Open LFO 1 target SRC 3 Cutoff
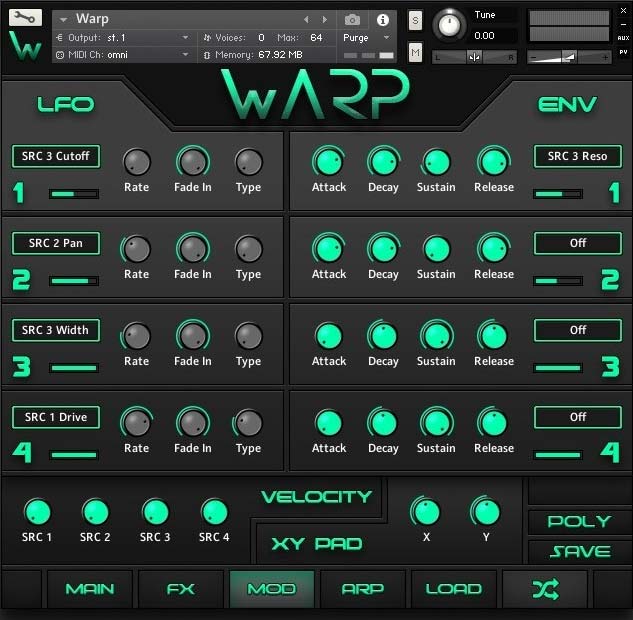633x620 pixels. (x=56, y=156)
